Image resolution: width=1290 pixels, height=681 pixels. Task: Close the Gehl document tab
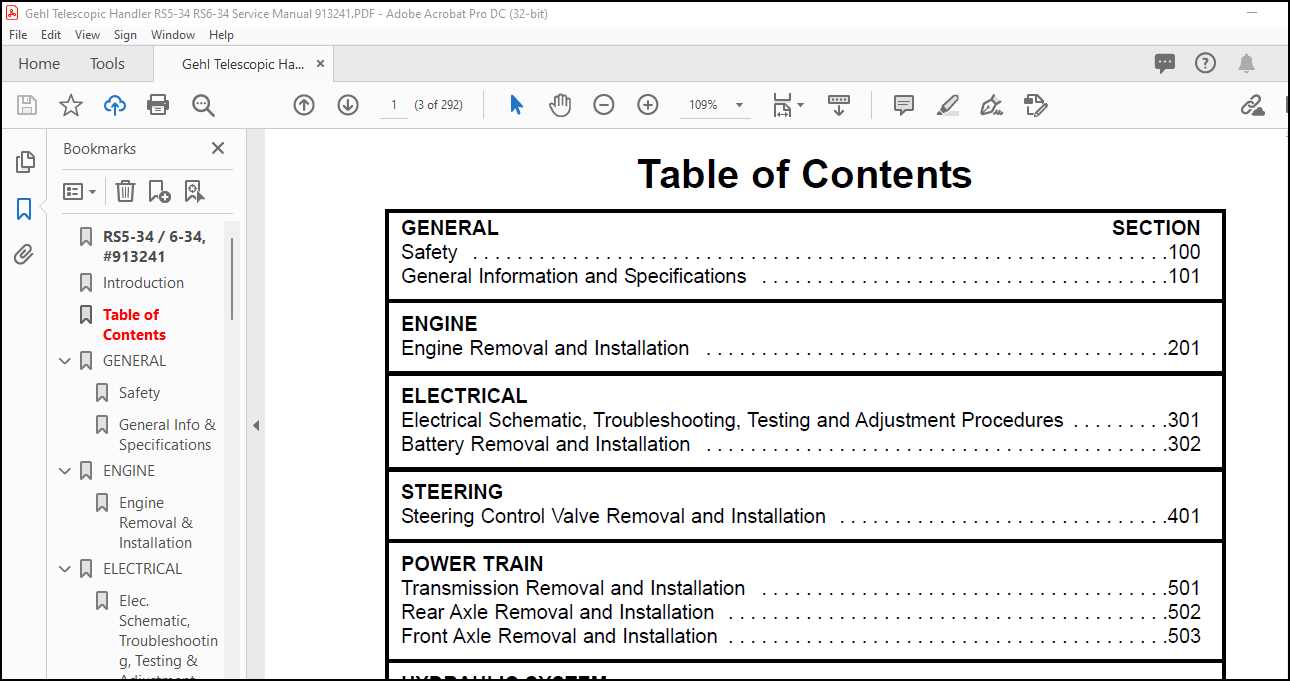click(x=320, y=63)
